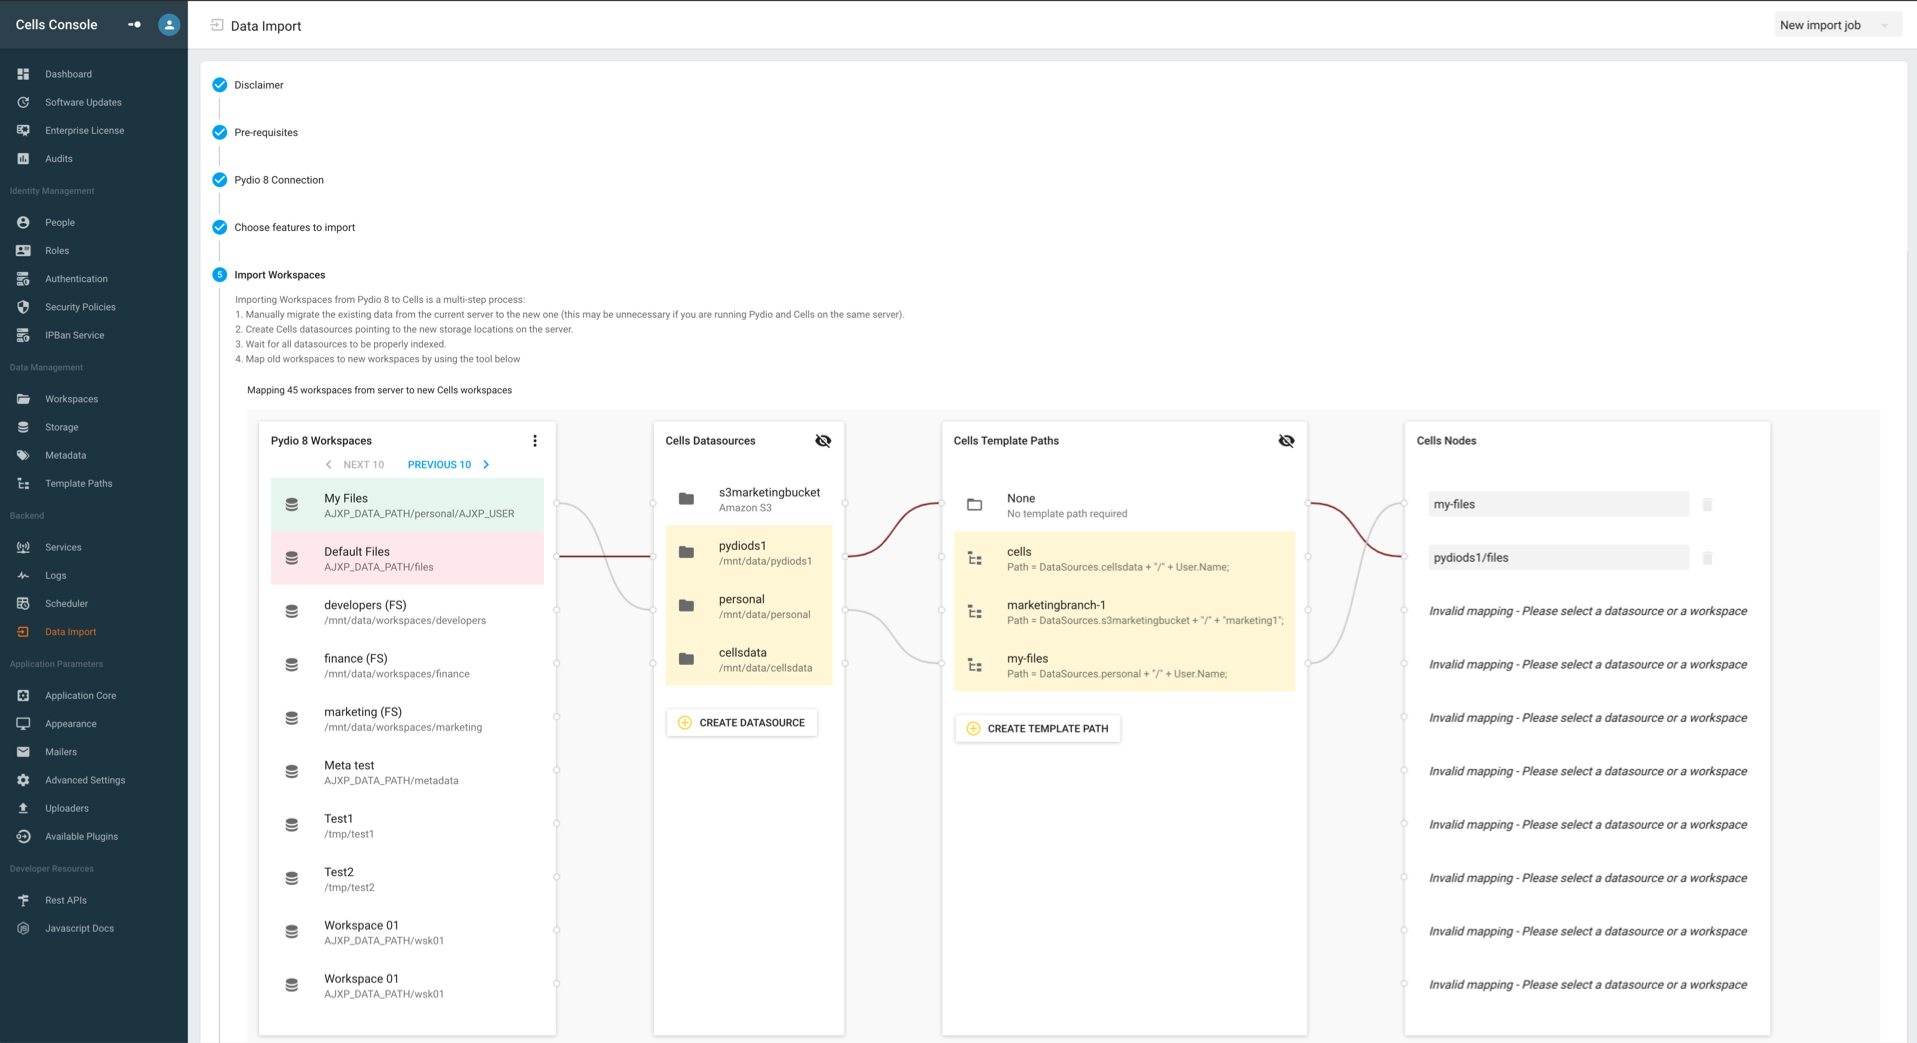Delete the my-files node with trash icon

pyautogui.click(x=1708, y=504)
